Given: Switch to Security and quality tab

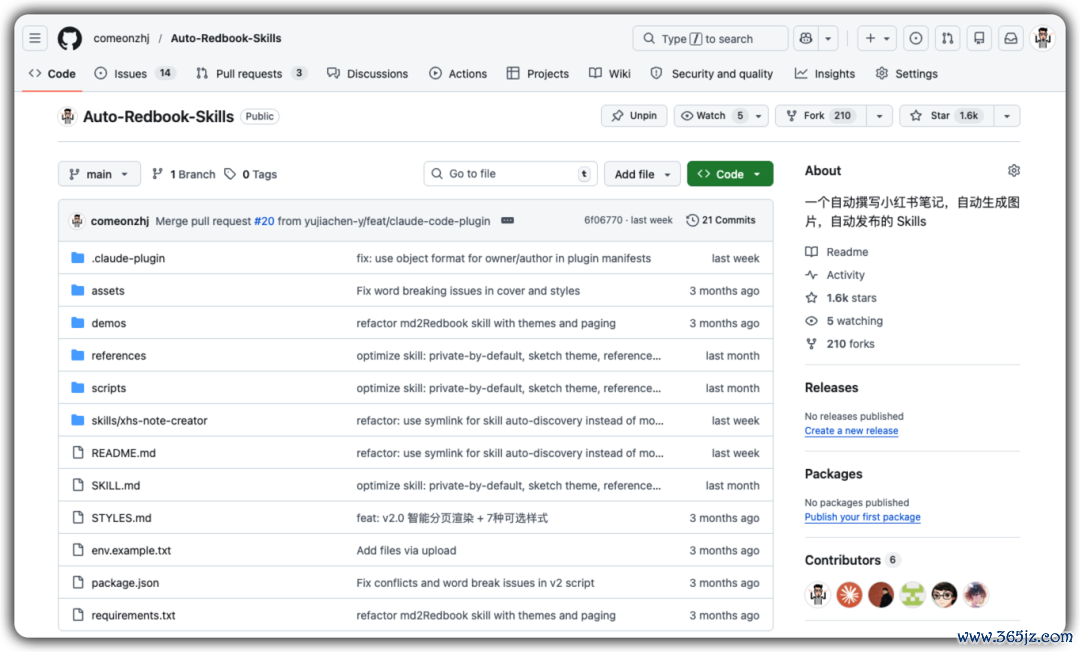Looking at the screenshot, I should click(712, 74).
